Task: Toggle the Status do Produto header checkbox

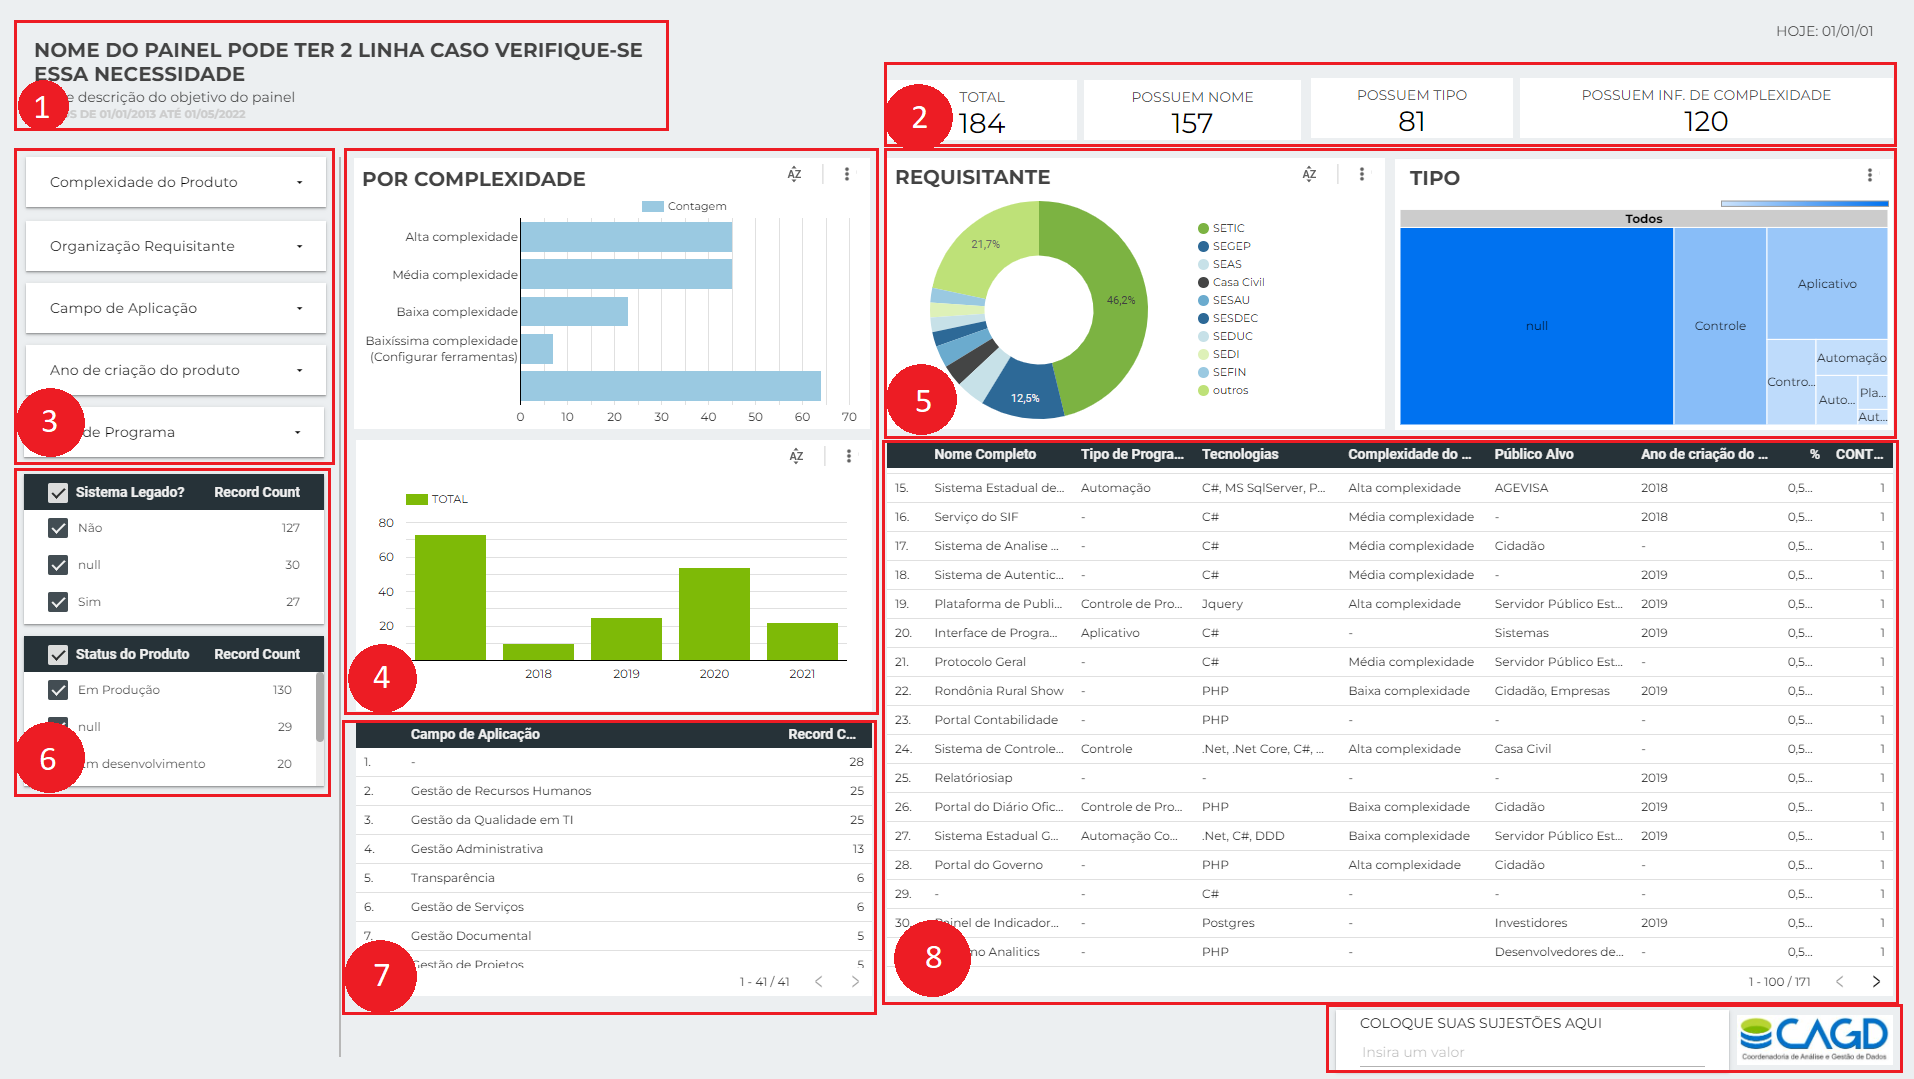Action: pyautogui.click(x=58, y=654)
